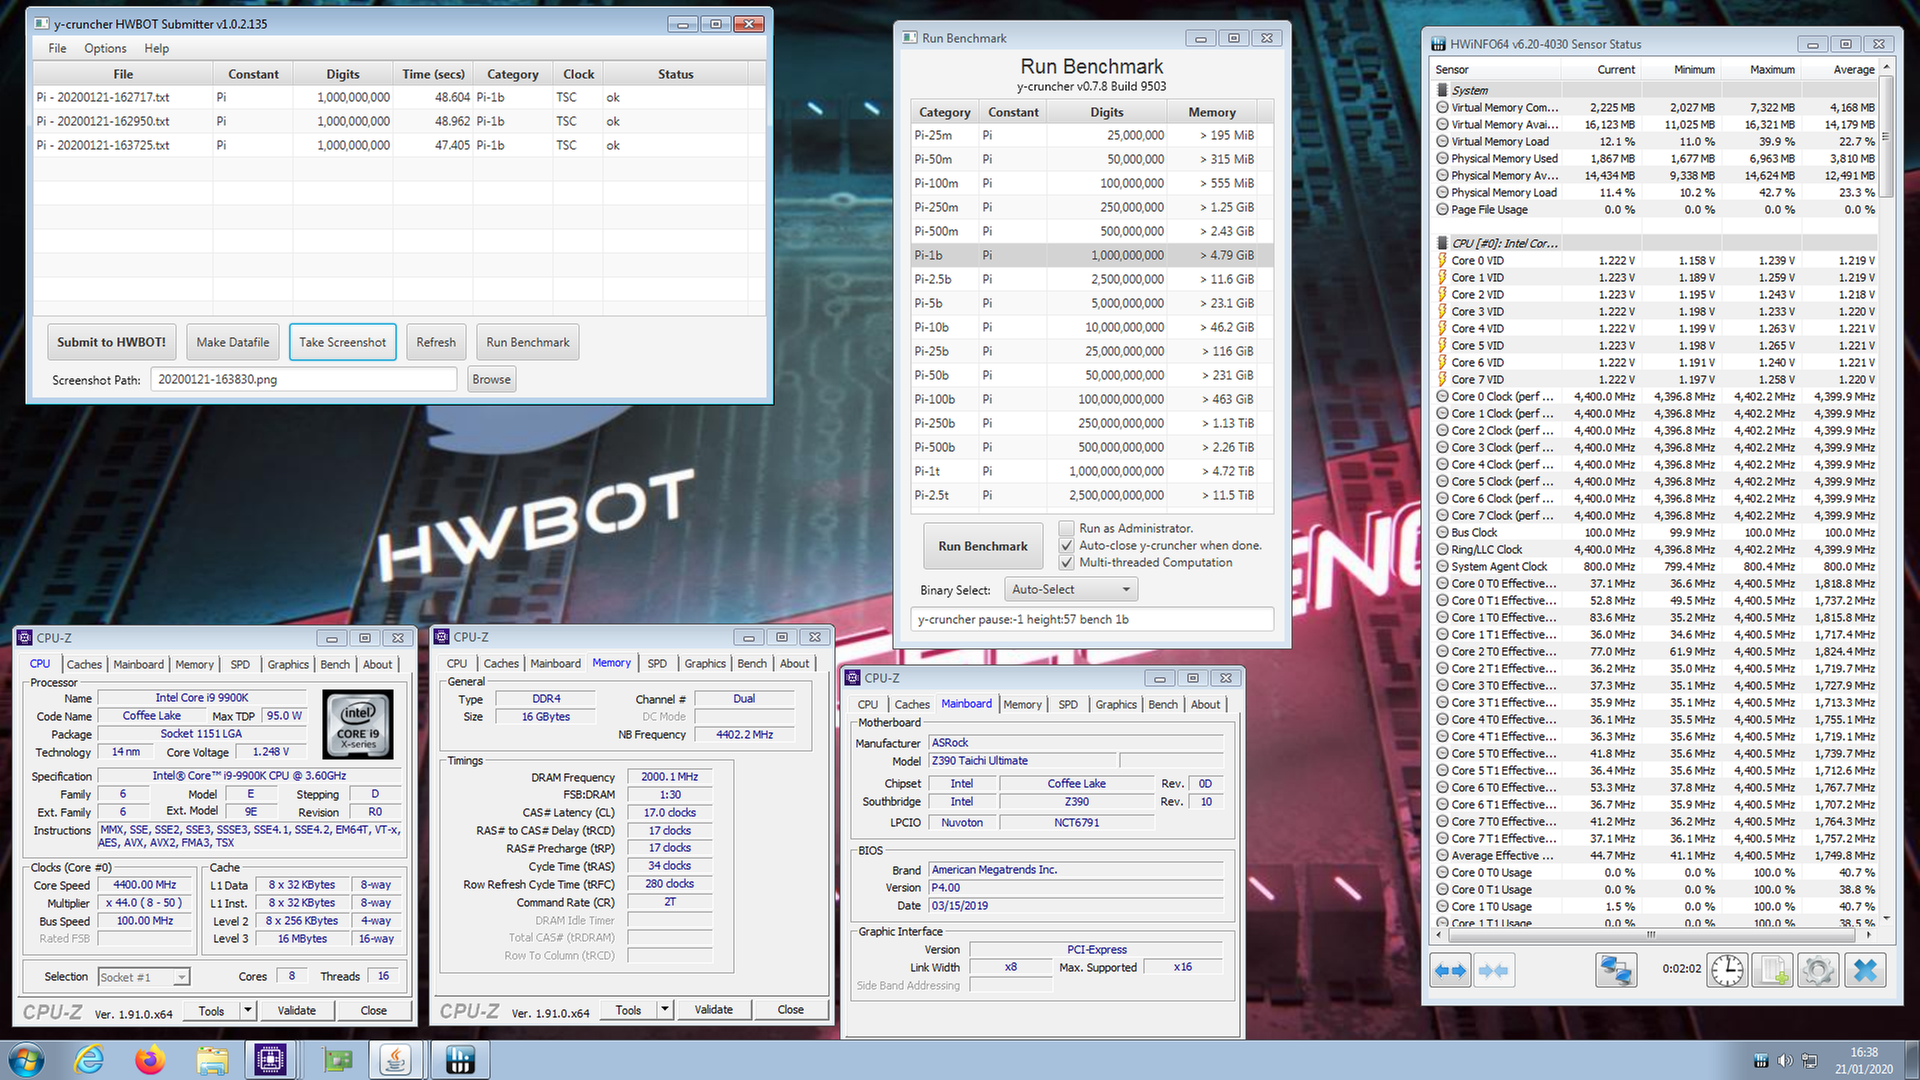Open the Binary Select Auto-Select dropdown
The width and height of the screenshot is (1920, 1080).
(1071, 590)
